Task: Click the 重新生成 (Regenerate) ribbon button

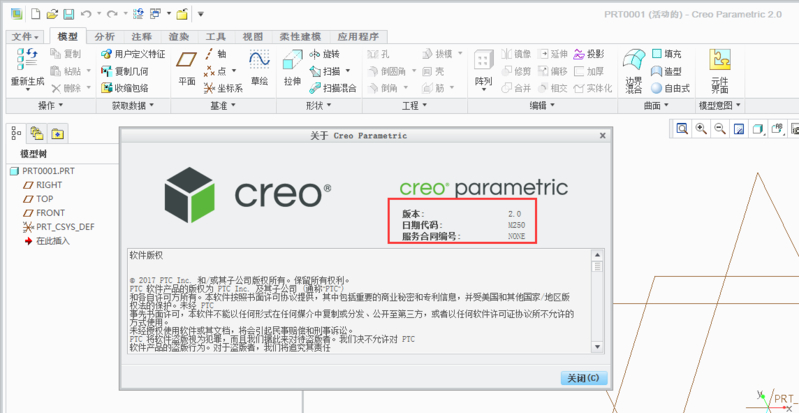Action: [28, 70]
